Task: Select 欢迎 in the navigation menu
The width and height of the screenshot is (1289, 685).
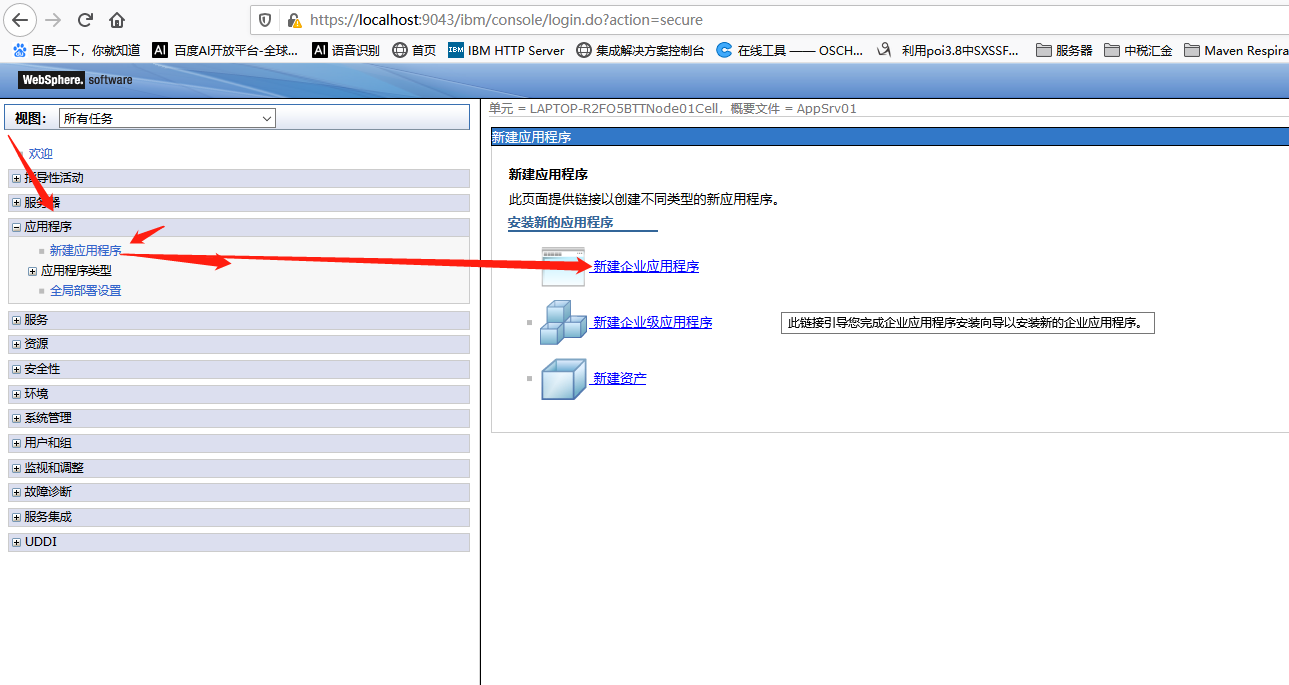Action: point(40,153)
